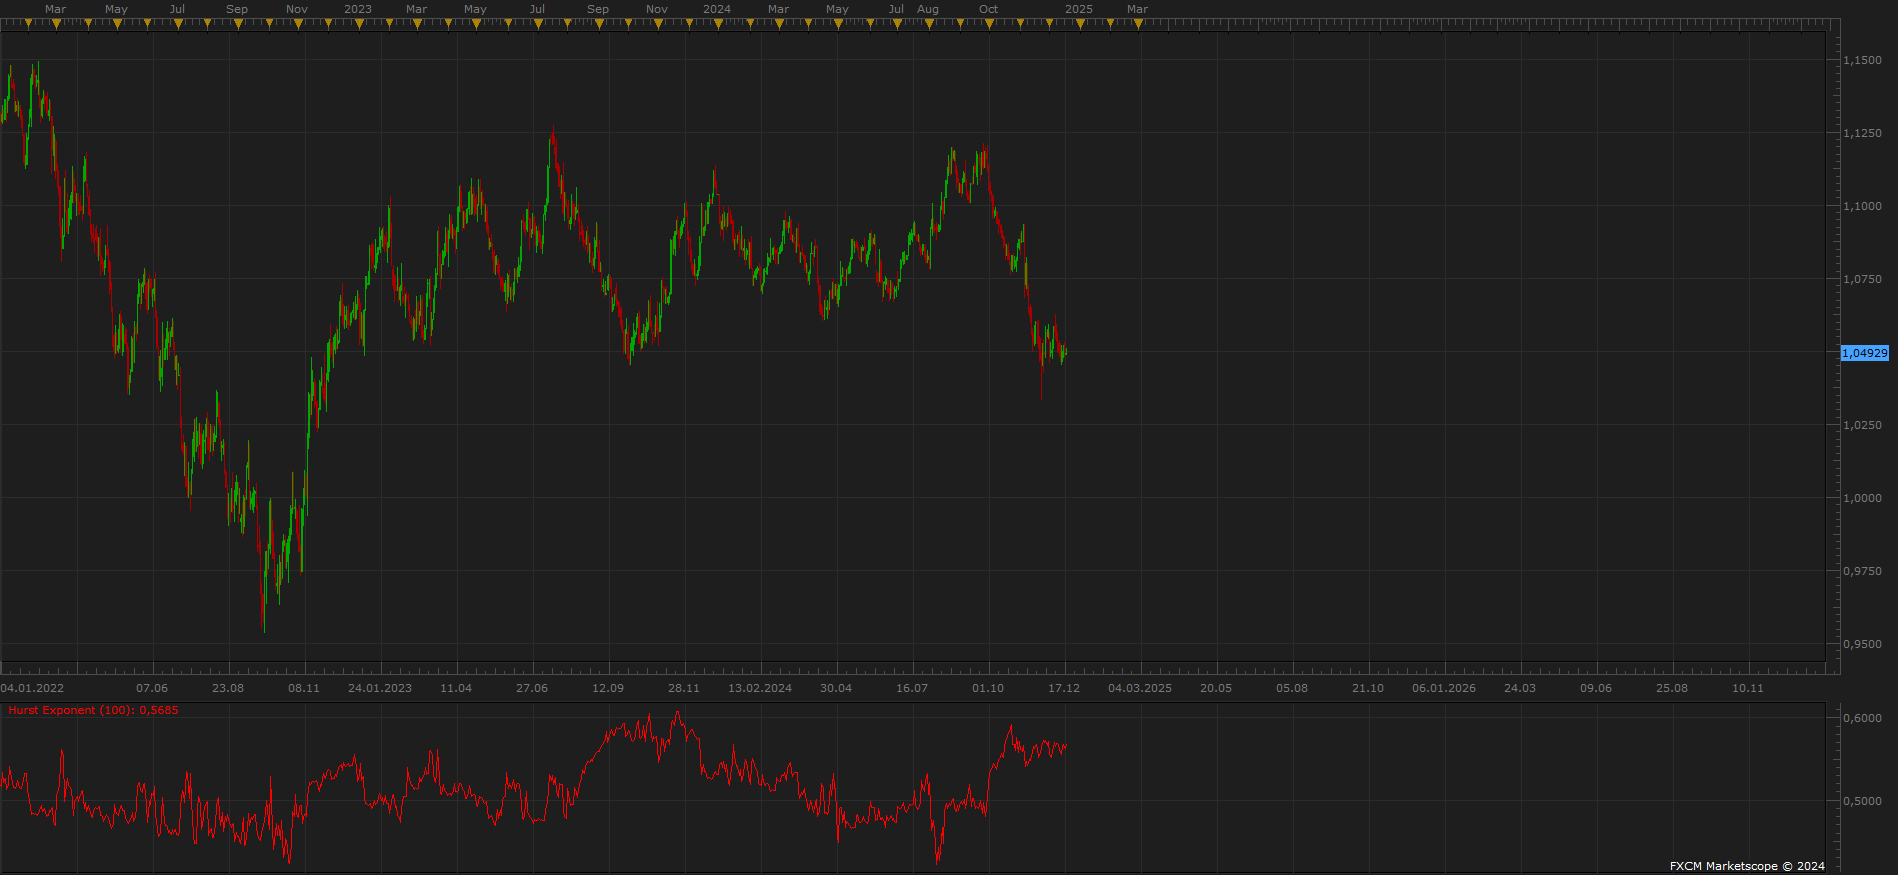The height and width of the screenshot is (875, 1898).
Task: Click the 13.02.2024 date axis label
Action: pyautogui.click(x=760, y=688)
